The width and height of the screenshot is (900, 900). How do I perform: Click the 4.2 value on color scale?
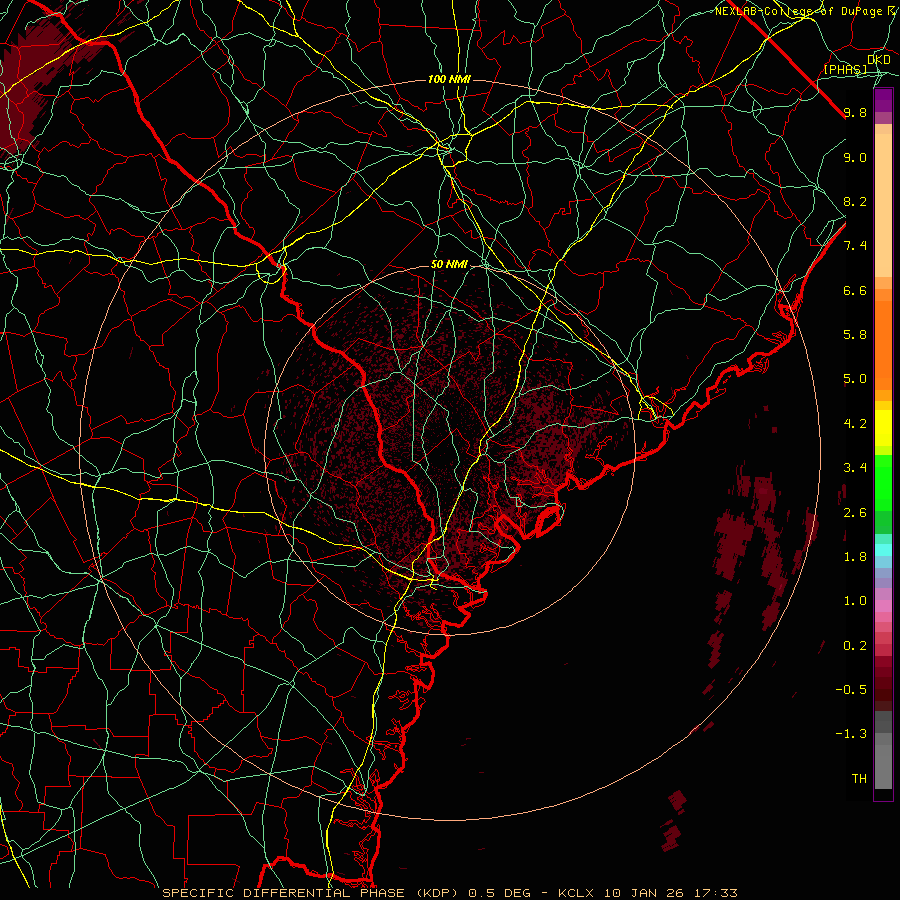coord(855,424)
